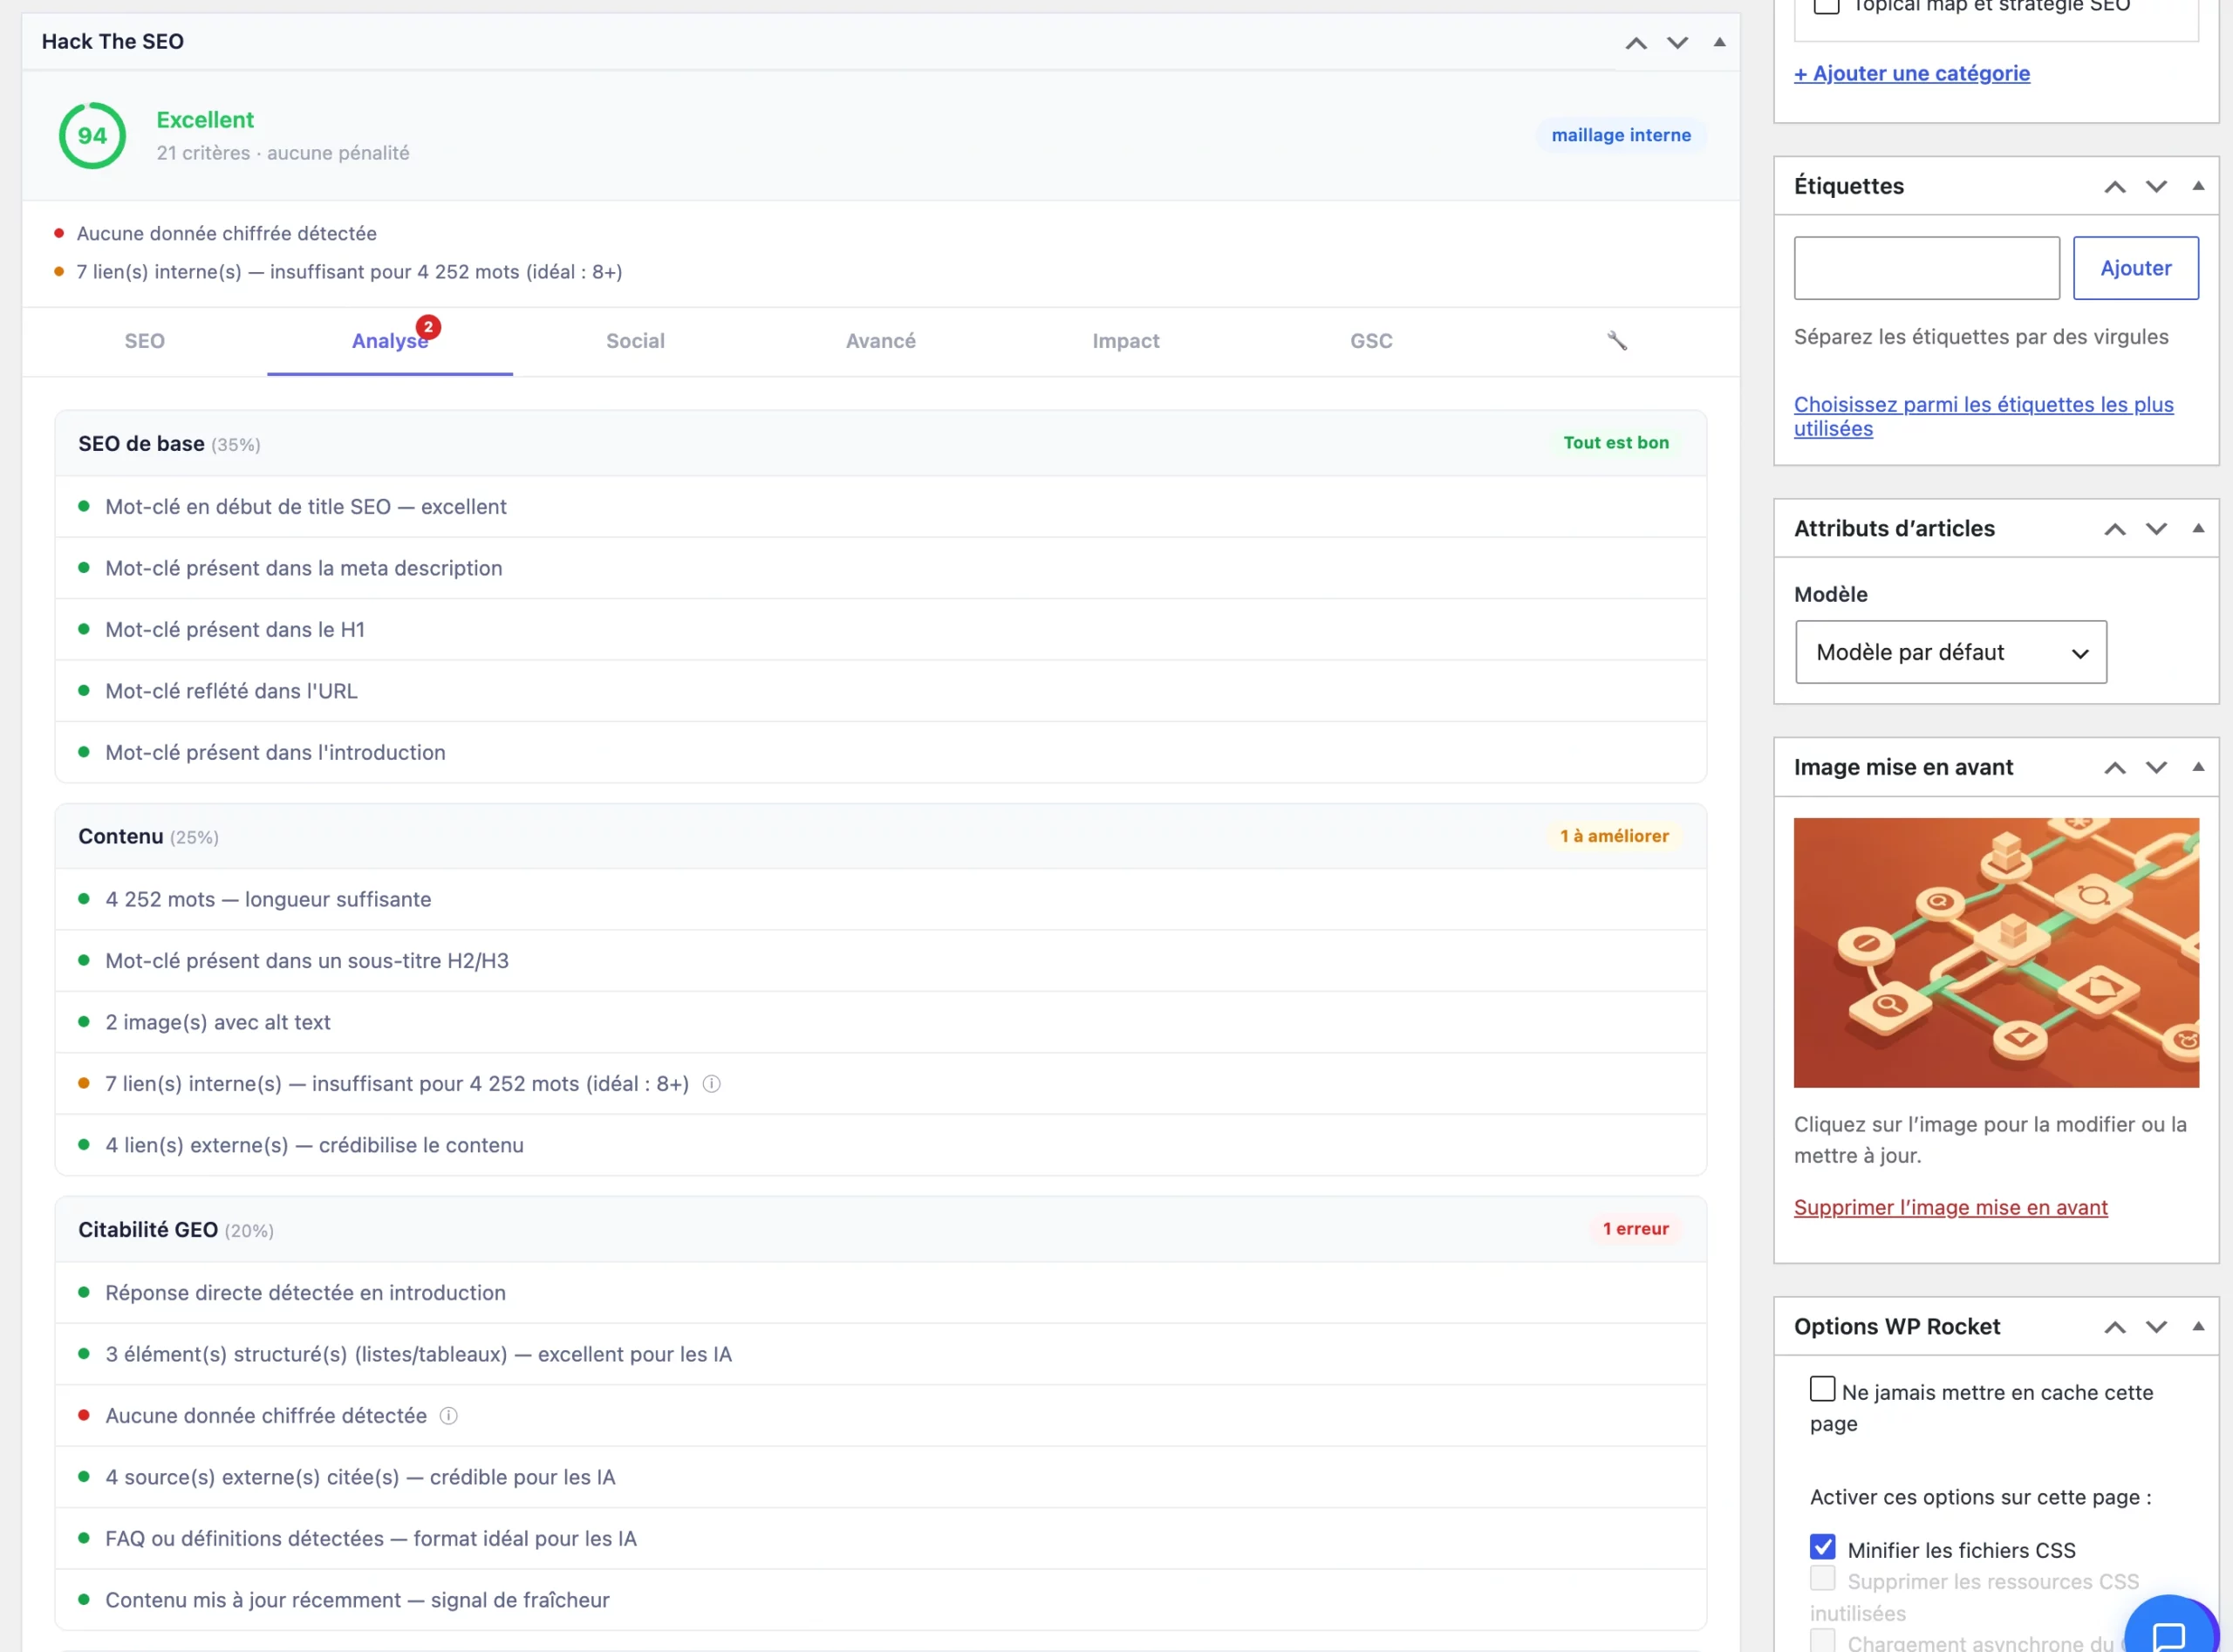Click 'Mot-clé présent dans l'introduction' row
The image size is (2233, 1652).
[881, 752]
